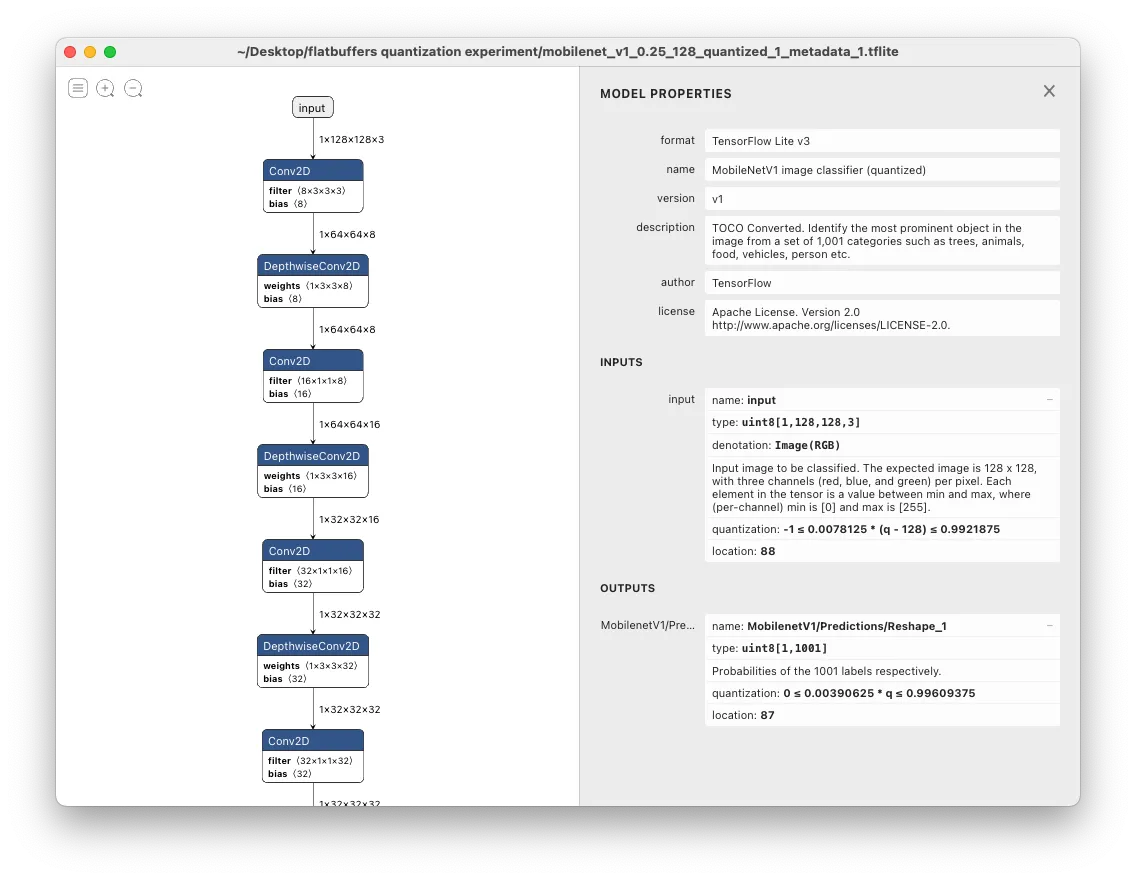Zoom out of the model graph
The width and height of the screenshot is (1136, 880).
pyautogui.click(x=133, y=88)
